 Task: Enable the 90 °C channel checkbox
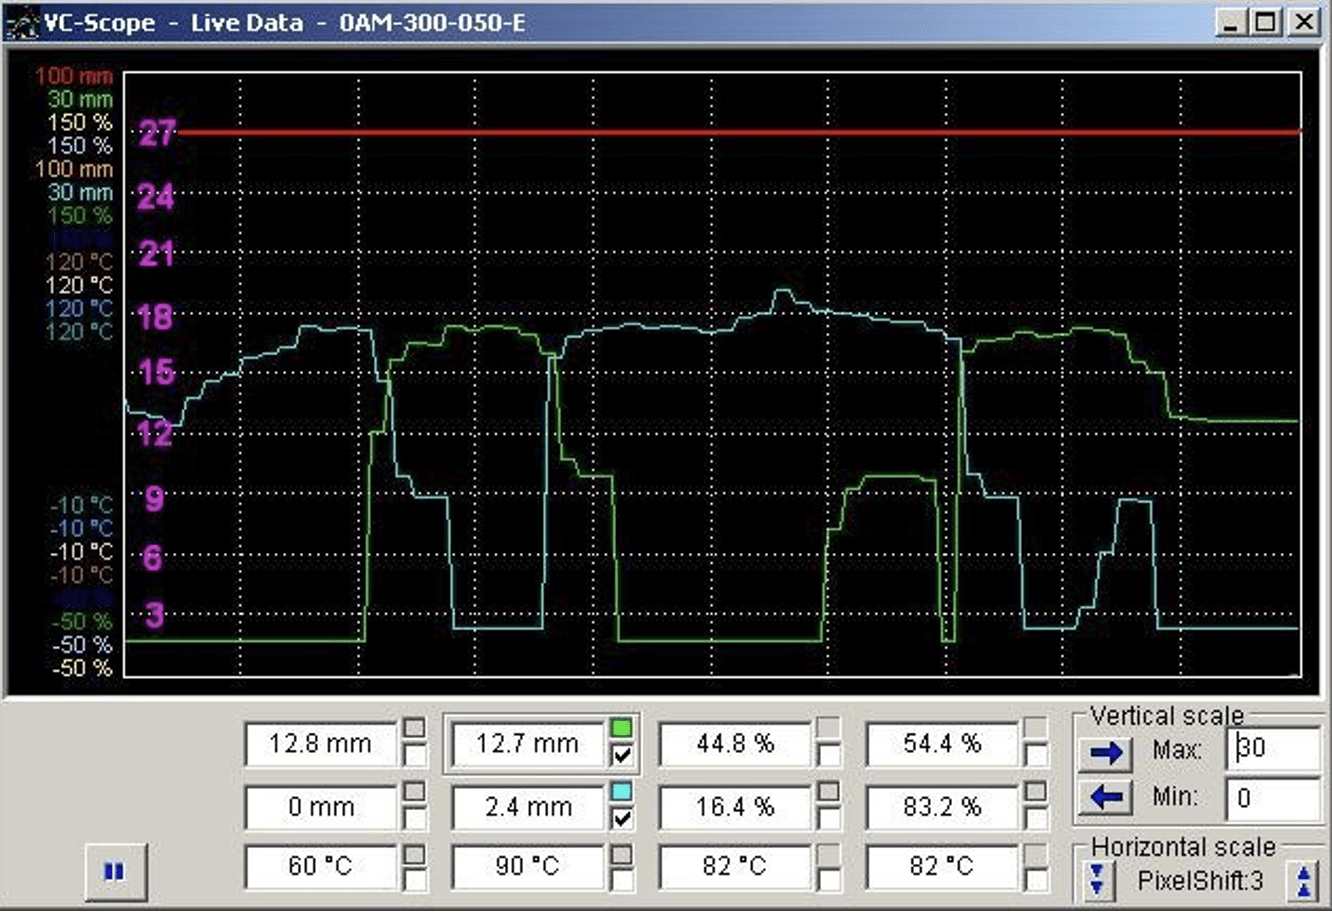pyautogui.click(x=621, y=880)
